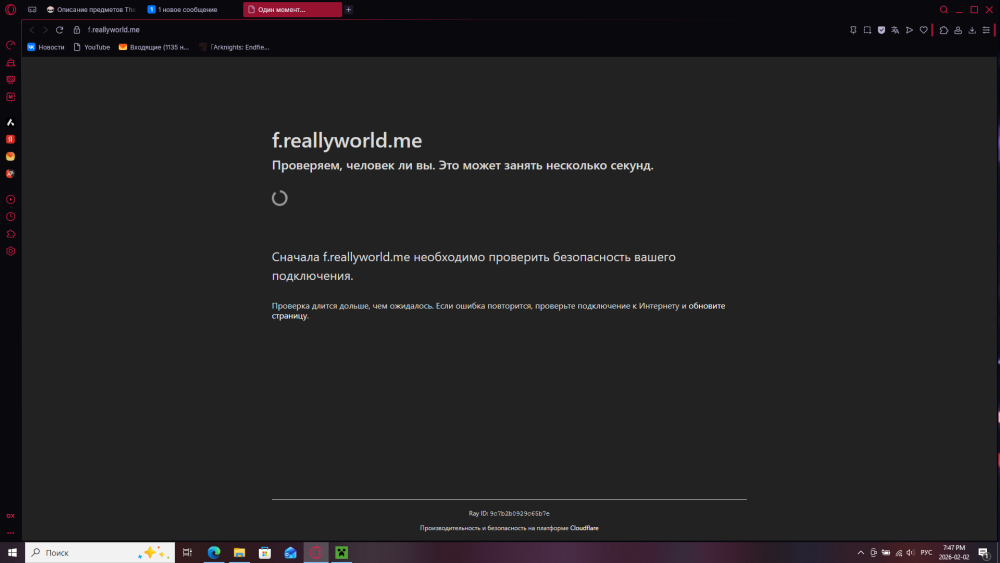Image resolution: width=1000 pixels, height=563 pixels.
Task: Open the player sidebar icon
Action: pyautogui.click(x=10, y=200)
